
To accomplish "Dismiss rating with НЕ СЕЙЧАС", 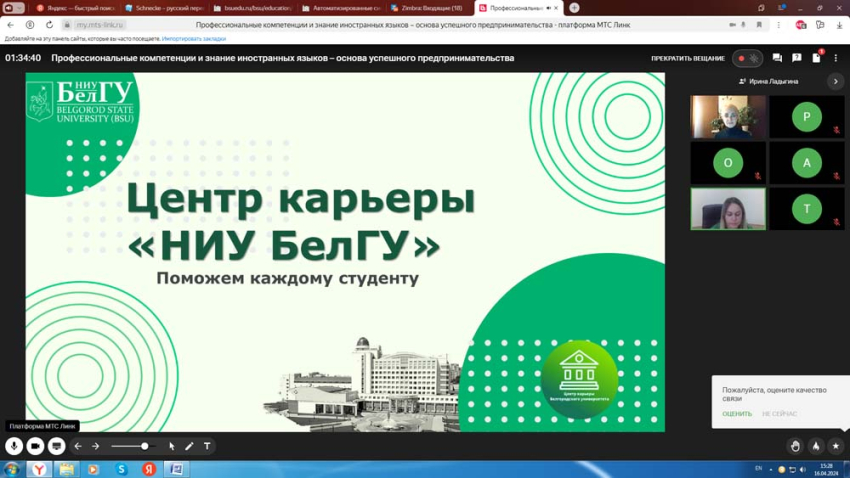I will pos(780,414).
